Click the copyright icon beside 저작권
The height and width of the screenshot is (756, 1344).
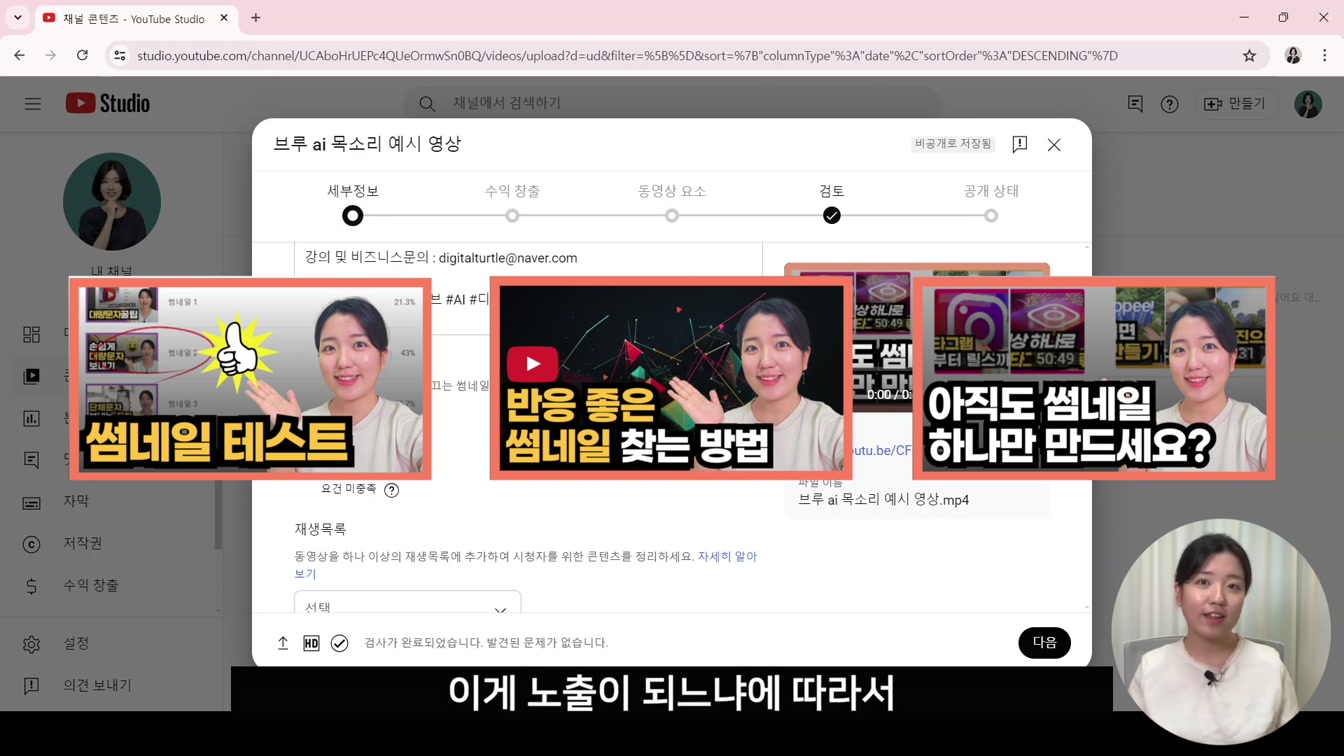(x=32, y=544)
